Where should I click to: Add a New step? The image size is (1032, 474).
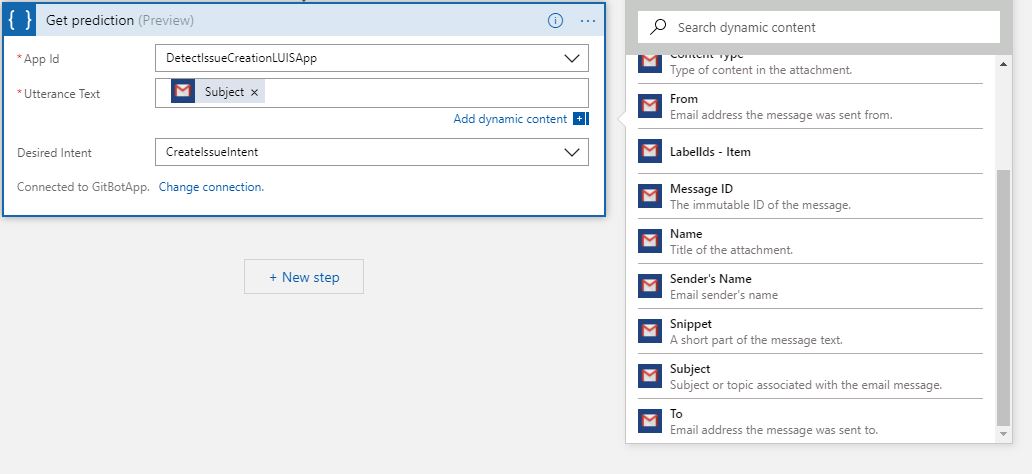tap(303, 276)
